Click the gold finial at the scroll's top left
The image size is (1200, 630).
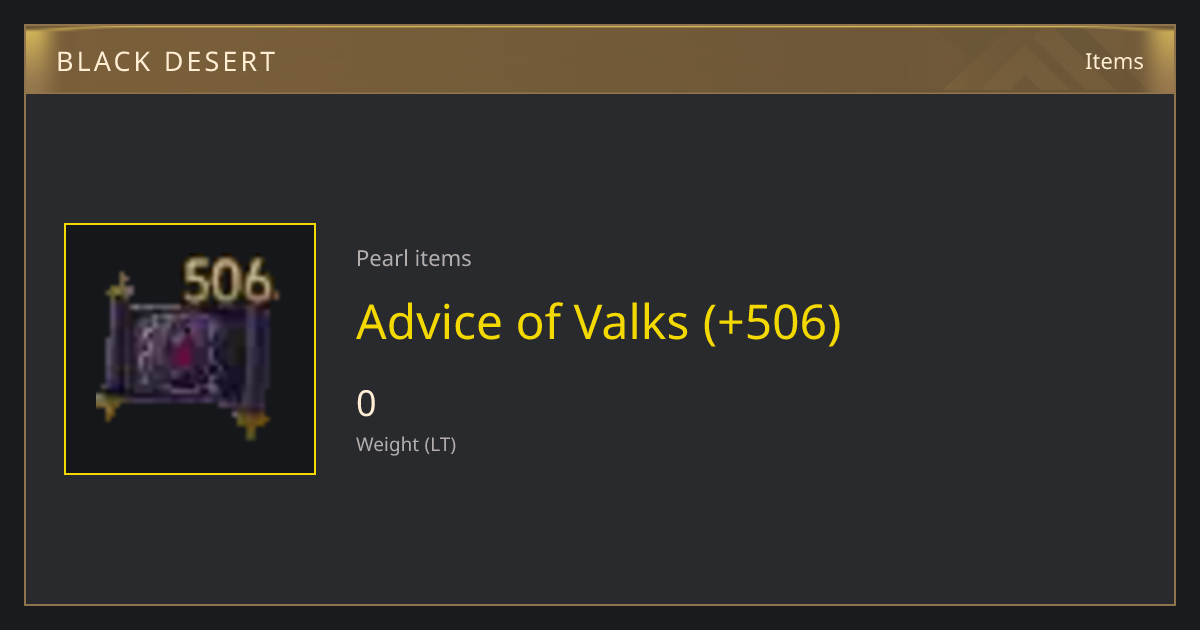point(121,288)
